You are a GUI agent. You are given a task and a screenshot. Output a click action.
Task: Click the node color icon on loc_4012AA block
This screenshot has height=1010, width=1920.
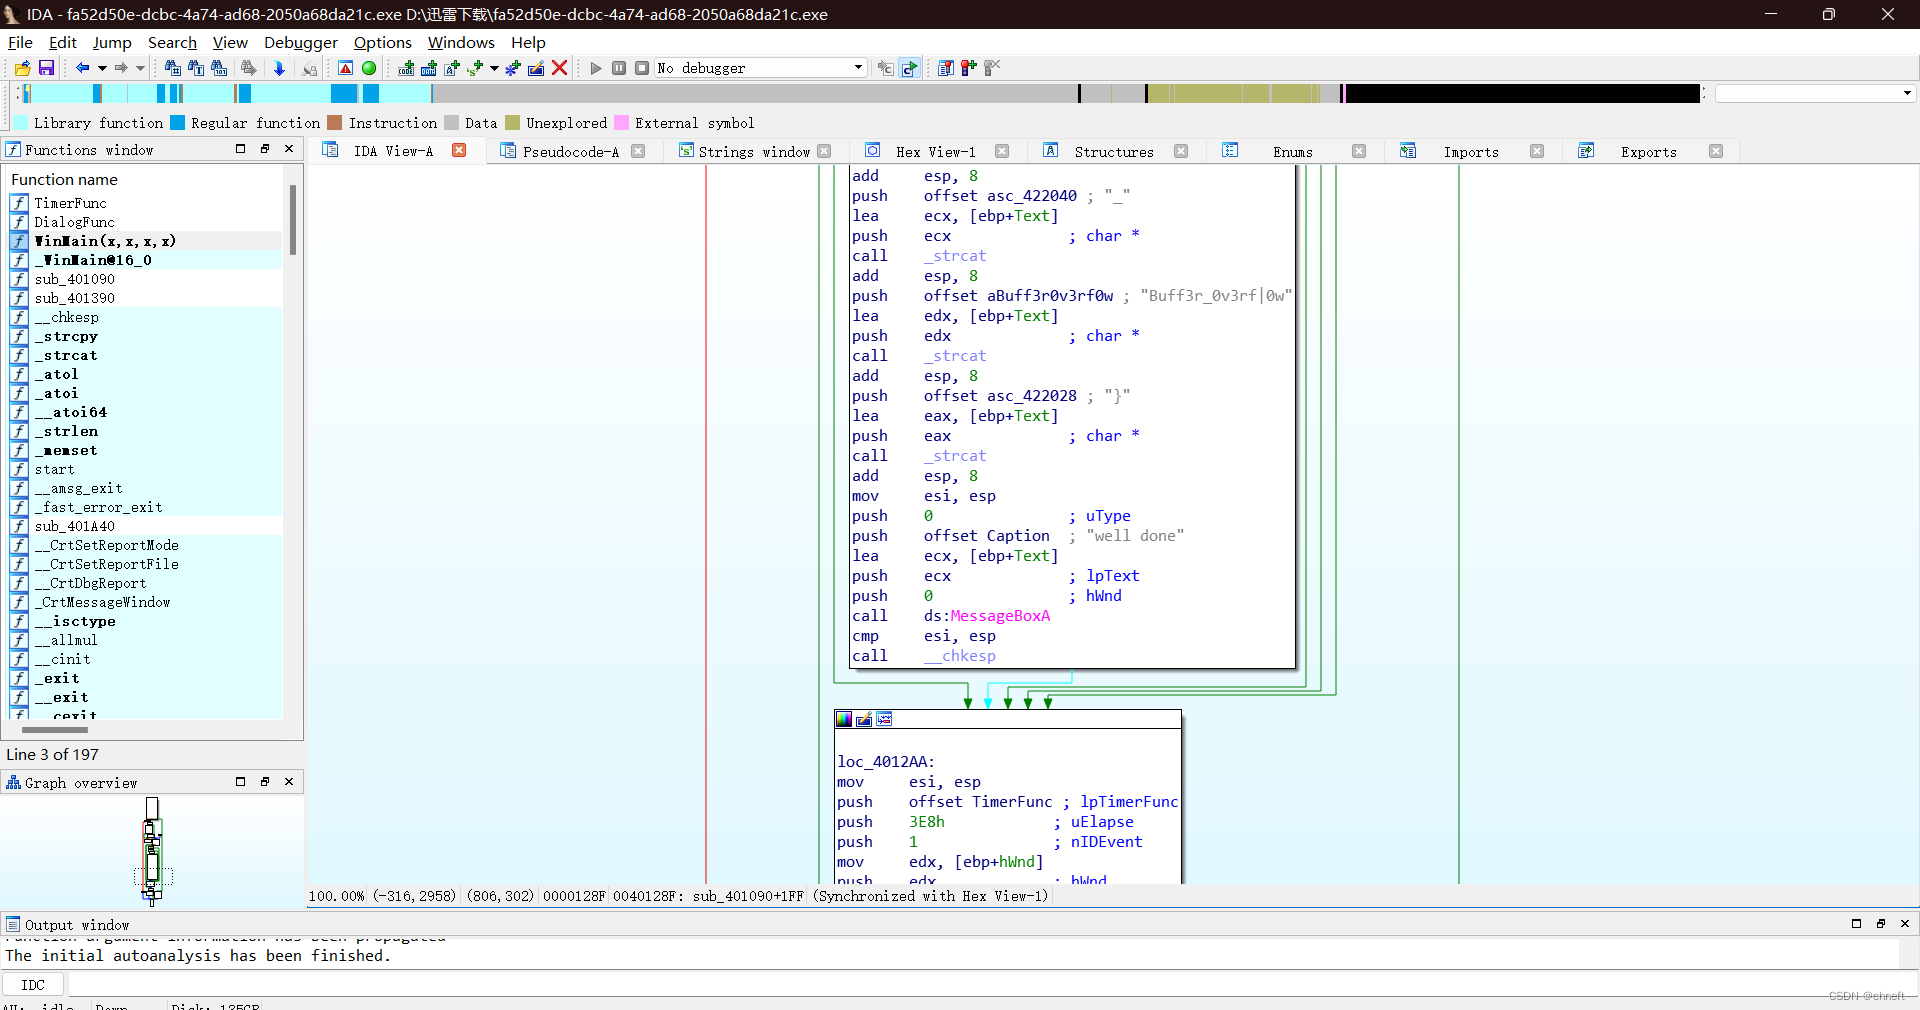pyautogui.click(x=844, y=719)
